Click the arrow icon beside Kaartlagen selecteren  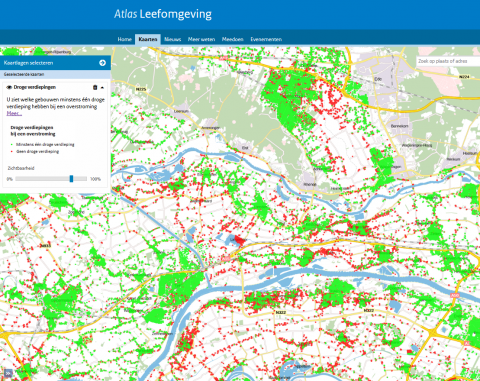coord(102,63)
